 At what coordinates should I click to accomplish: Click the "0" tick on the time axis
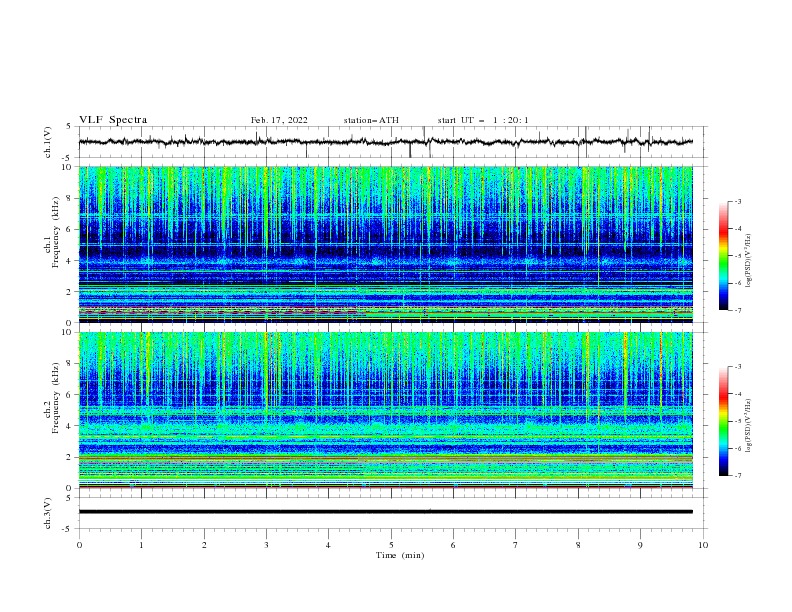coord(79,545)
